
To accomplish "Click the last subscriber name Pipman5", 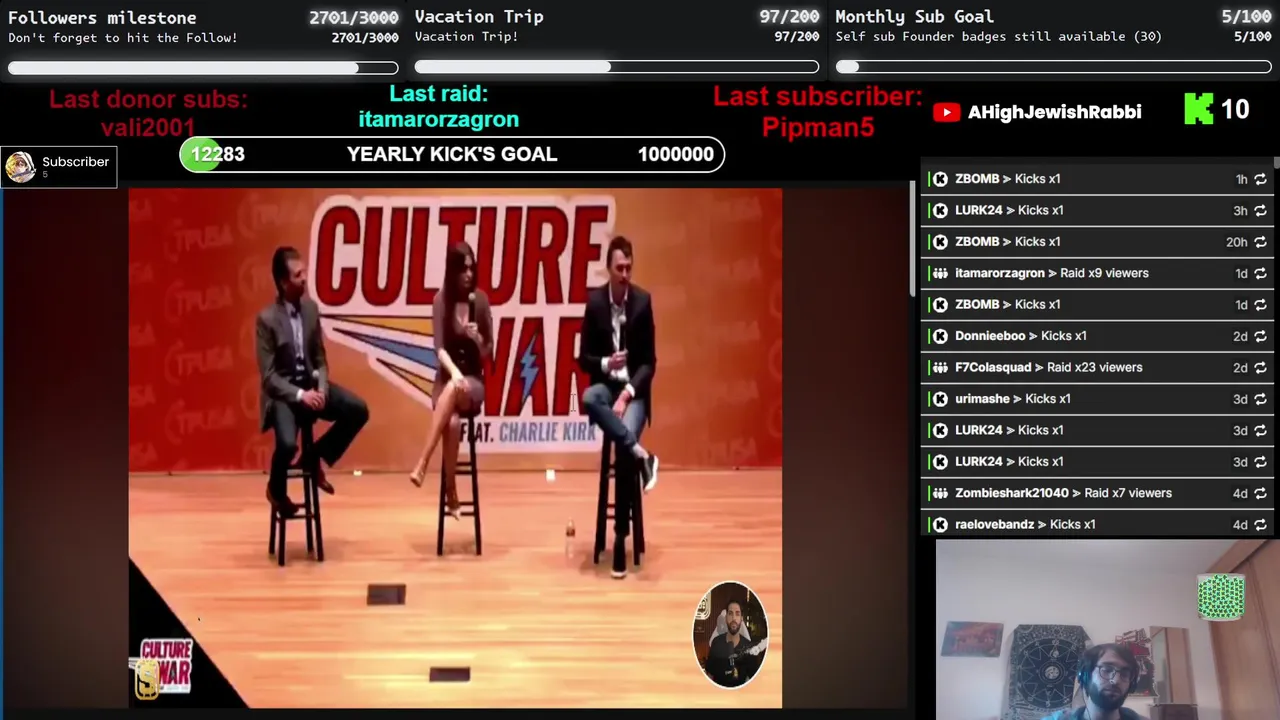I will (818, 127).
